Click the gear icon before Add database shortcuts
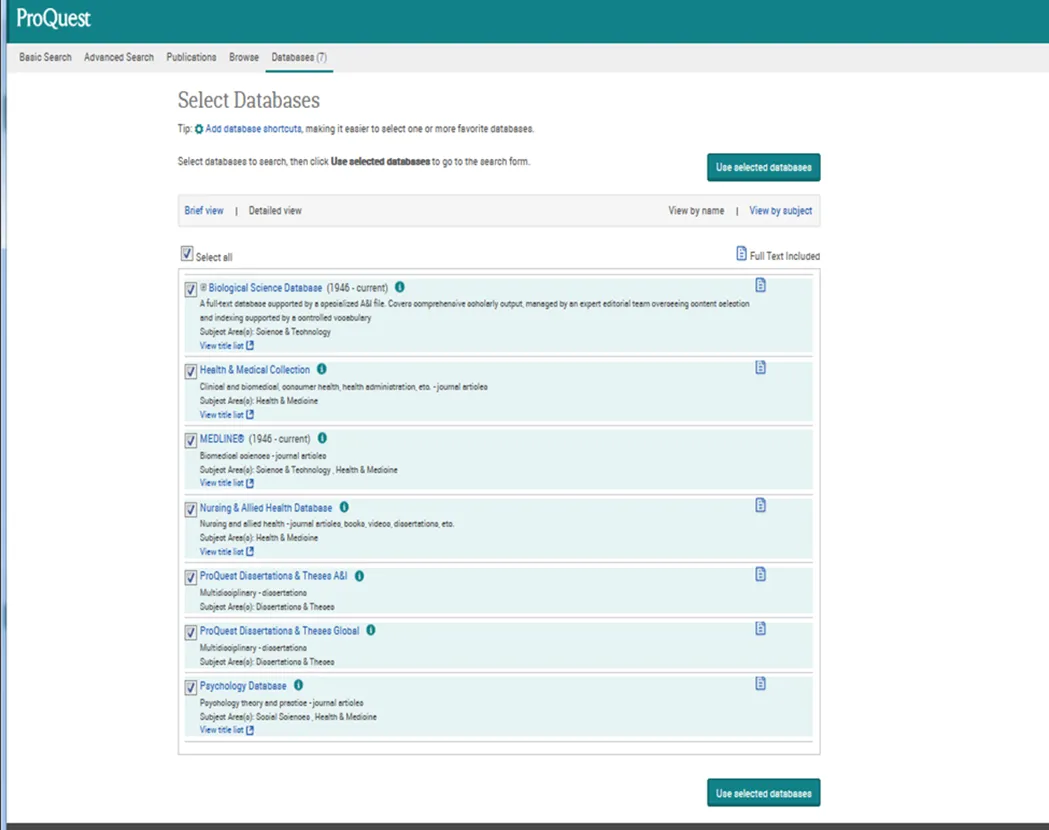The image size is (1049, 830). point(199,129)
